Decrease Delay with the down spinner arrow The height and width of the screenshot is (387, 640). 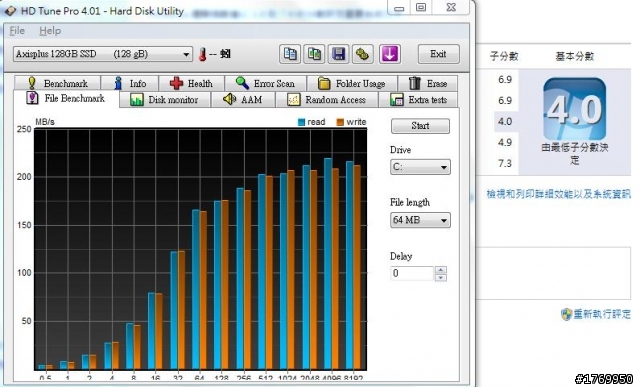click(441, 278)
